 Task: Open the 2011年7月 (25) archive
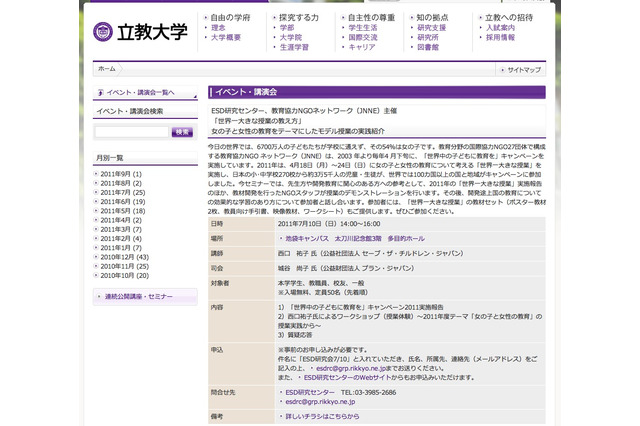point(123,193)
